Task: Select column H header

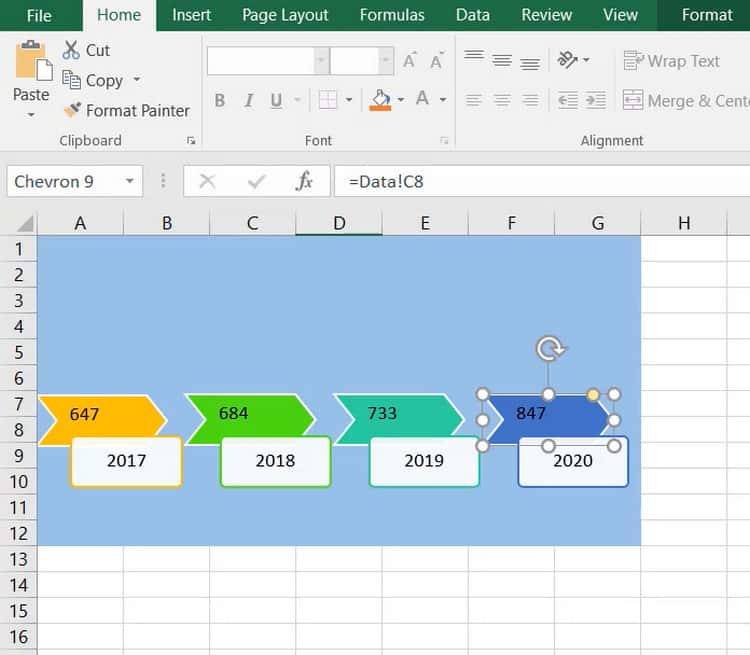Action: (684, 223)
